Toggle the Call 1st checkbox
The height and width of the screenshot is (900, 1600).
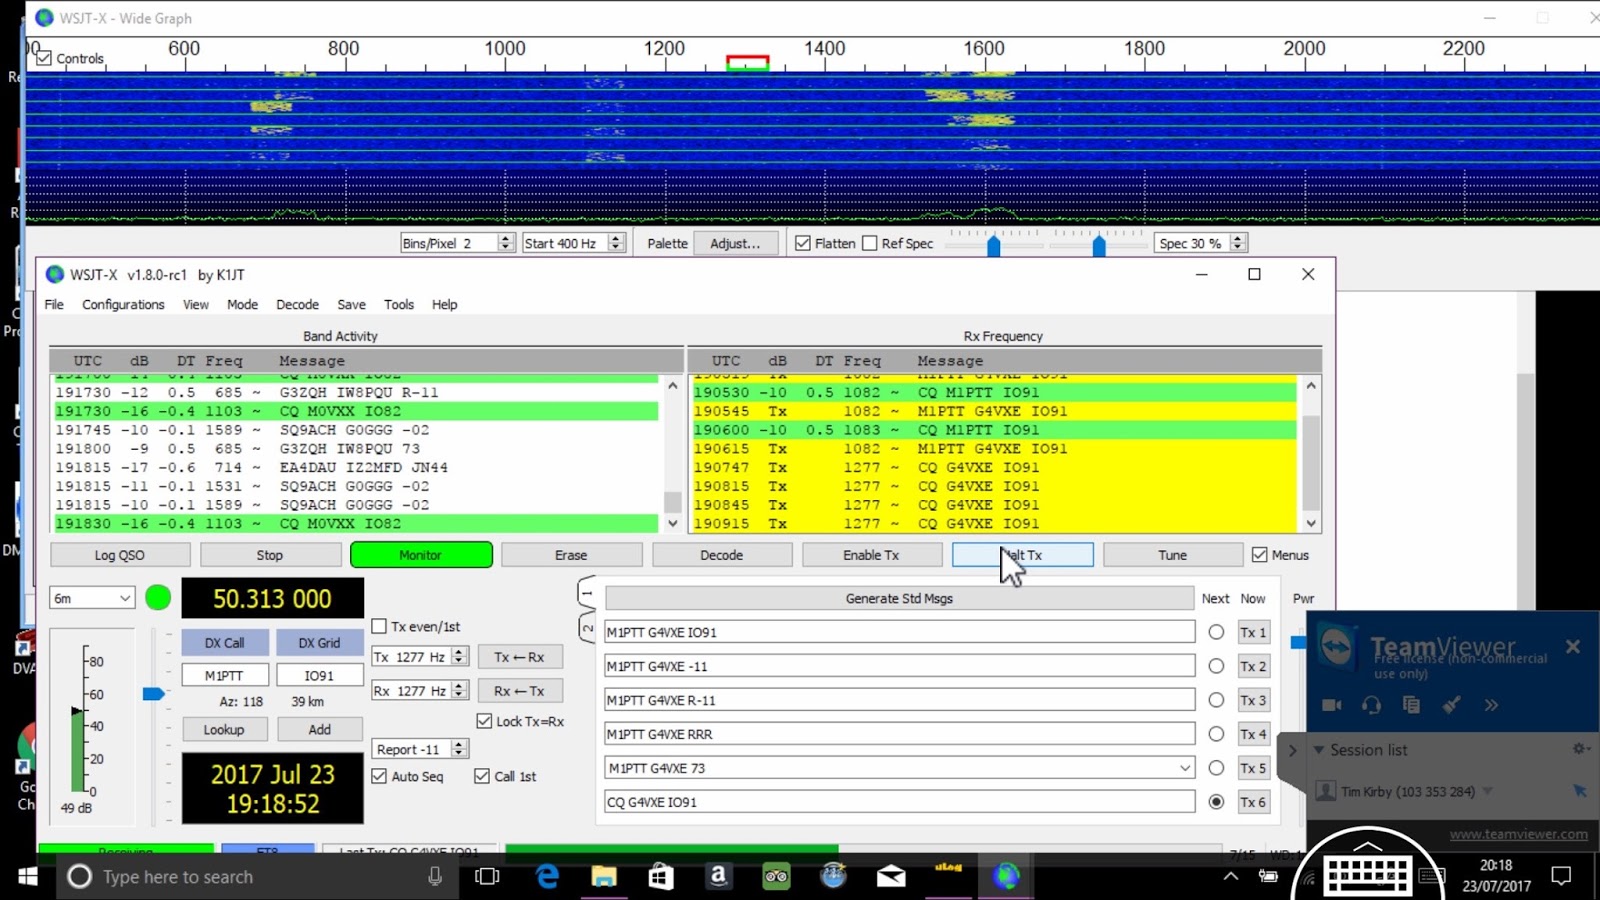coord(482,776)
